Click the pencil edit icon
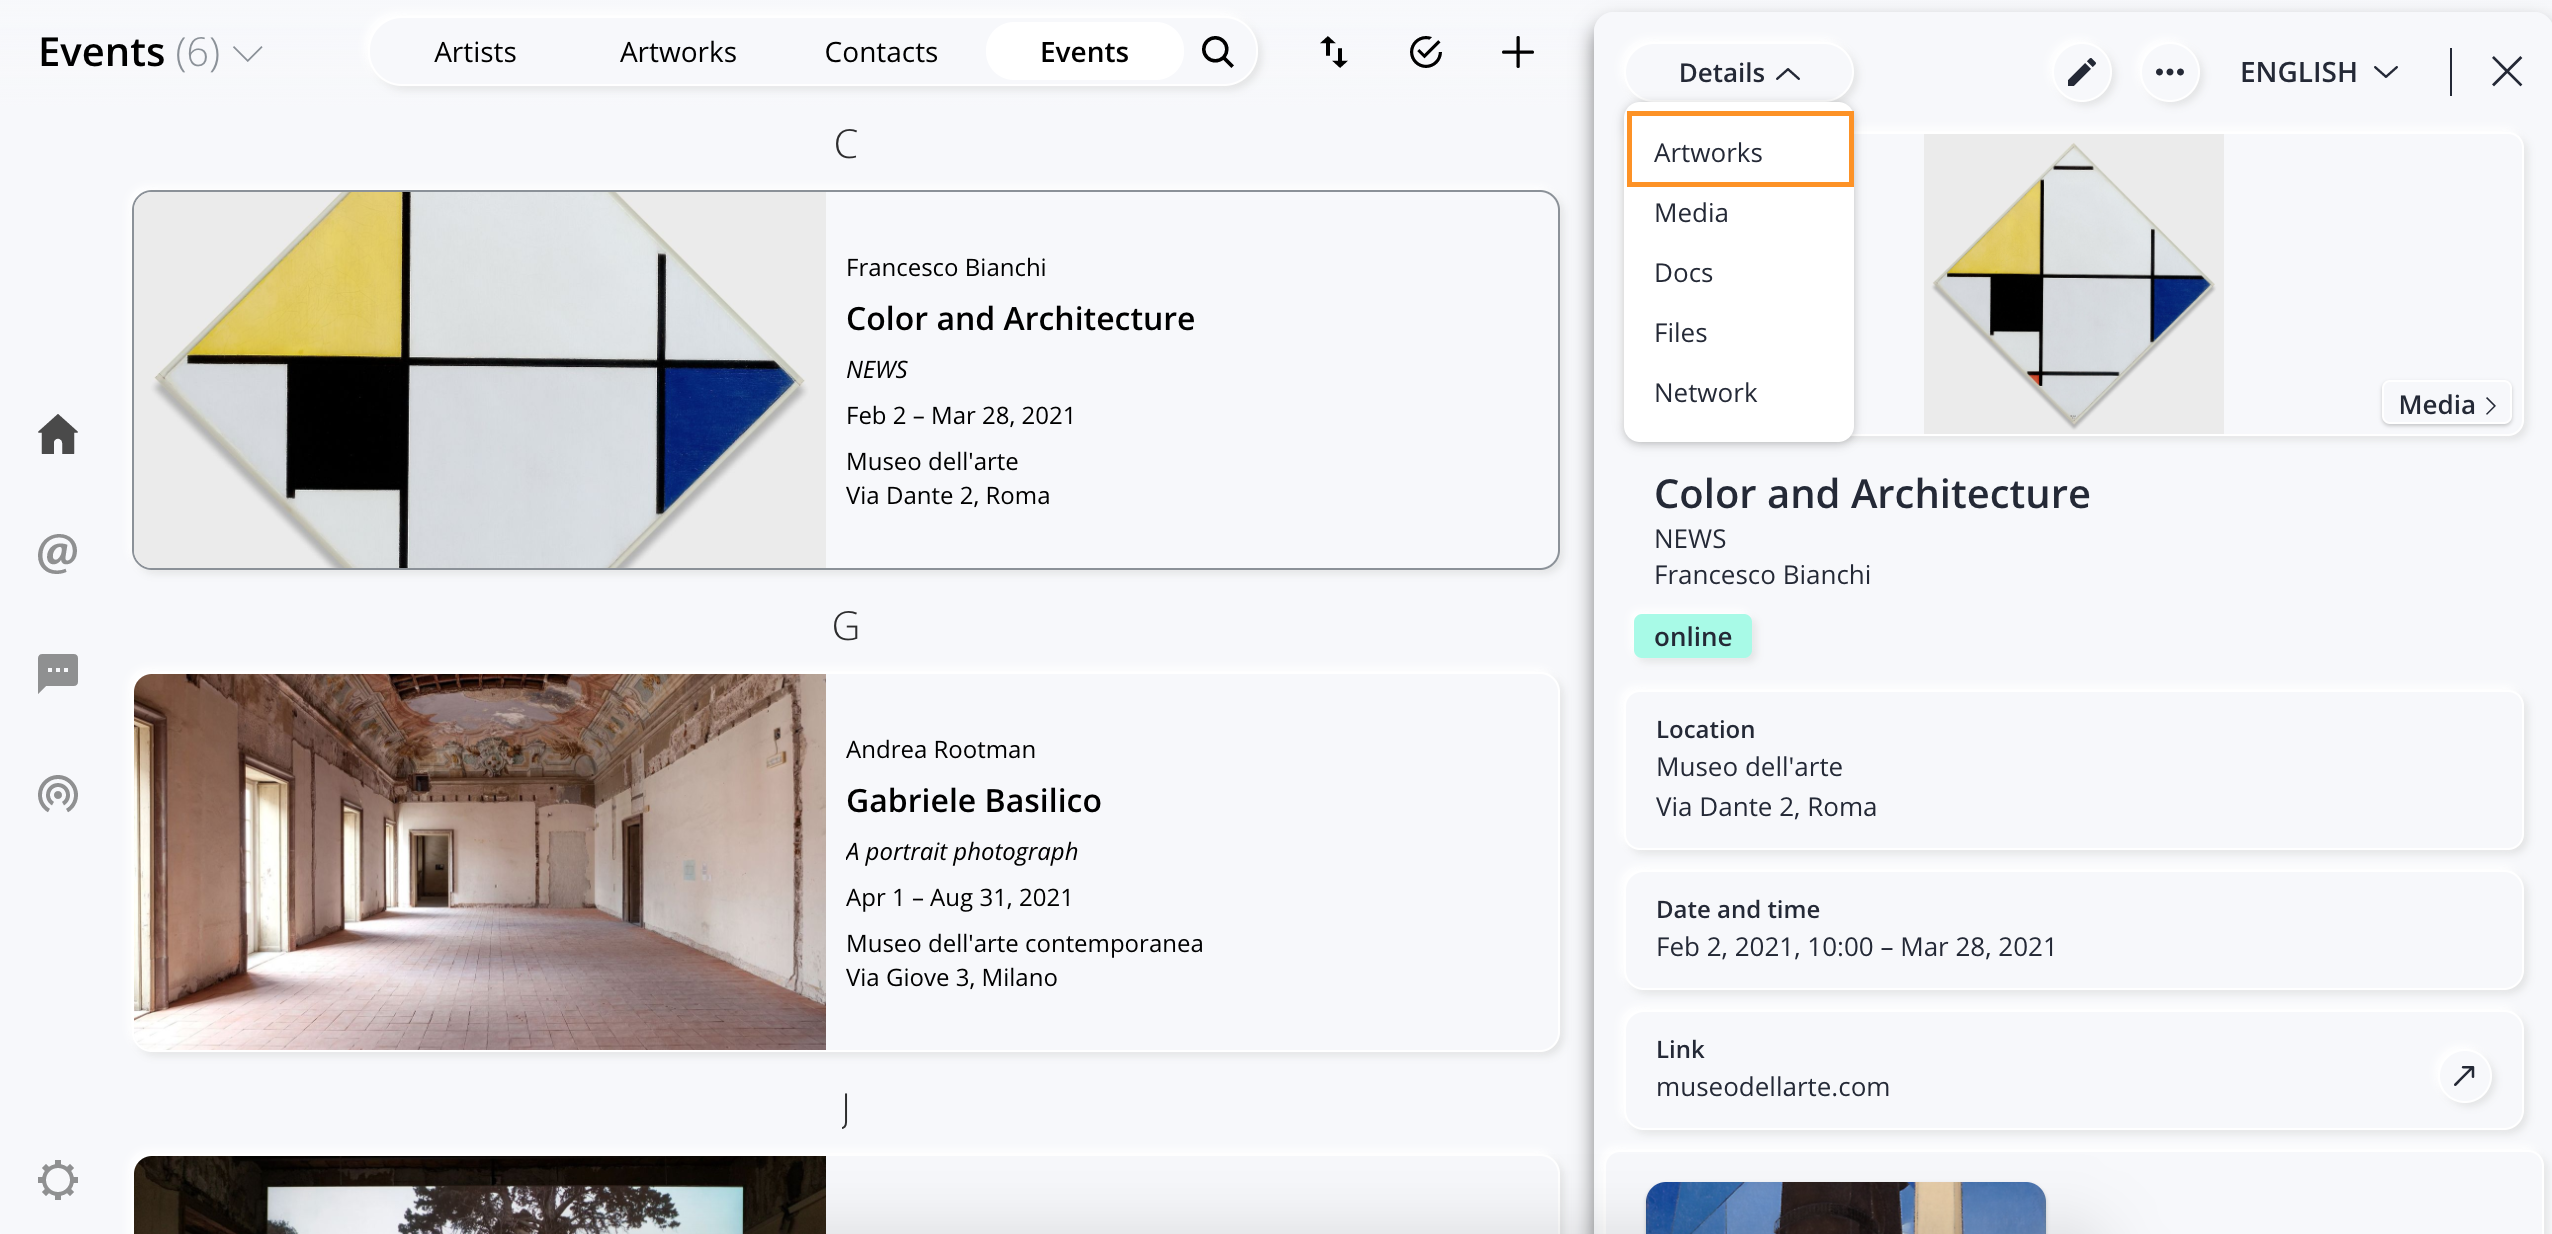2552x1234 pixels. pyautogui.click(x=2081, y=72)
